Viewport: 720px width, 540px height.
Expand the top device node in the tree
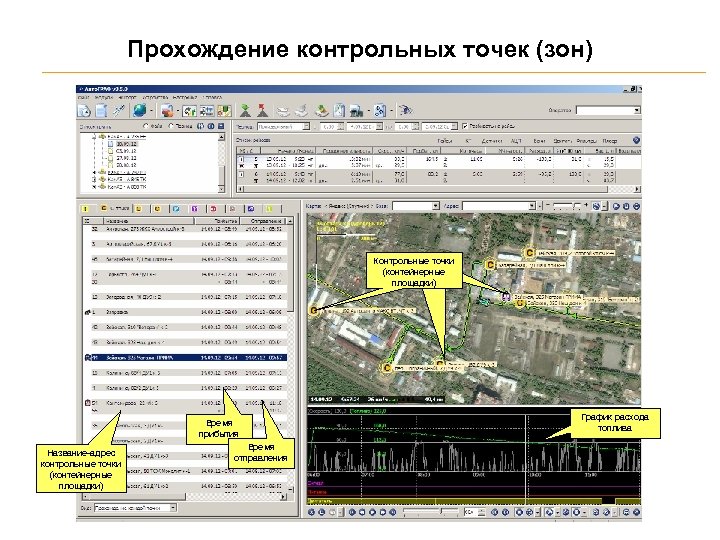click(x=94, y=136)
